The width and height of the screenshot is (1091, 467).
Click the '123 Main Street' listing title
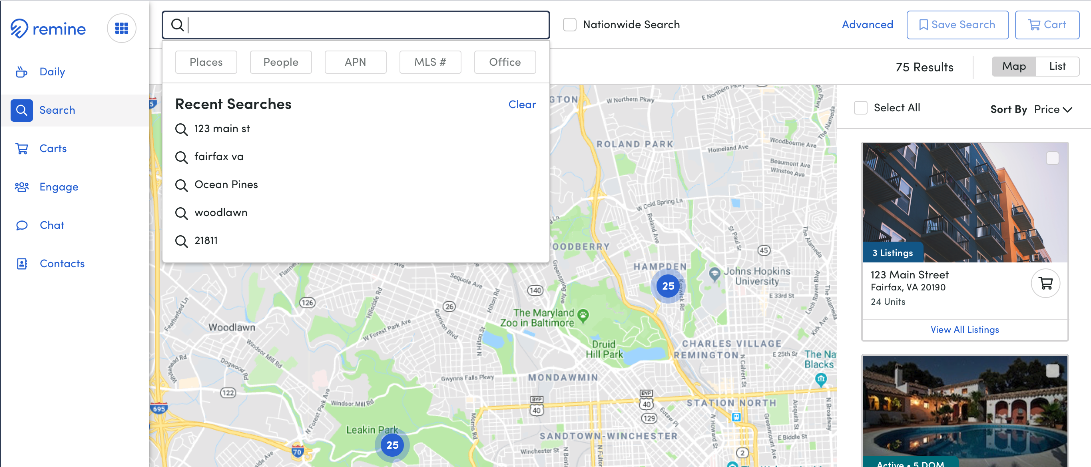coord(909,274)
